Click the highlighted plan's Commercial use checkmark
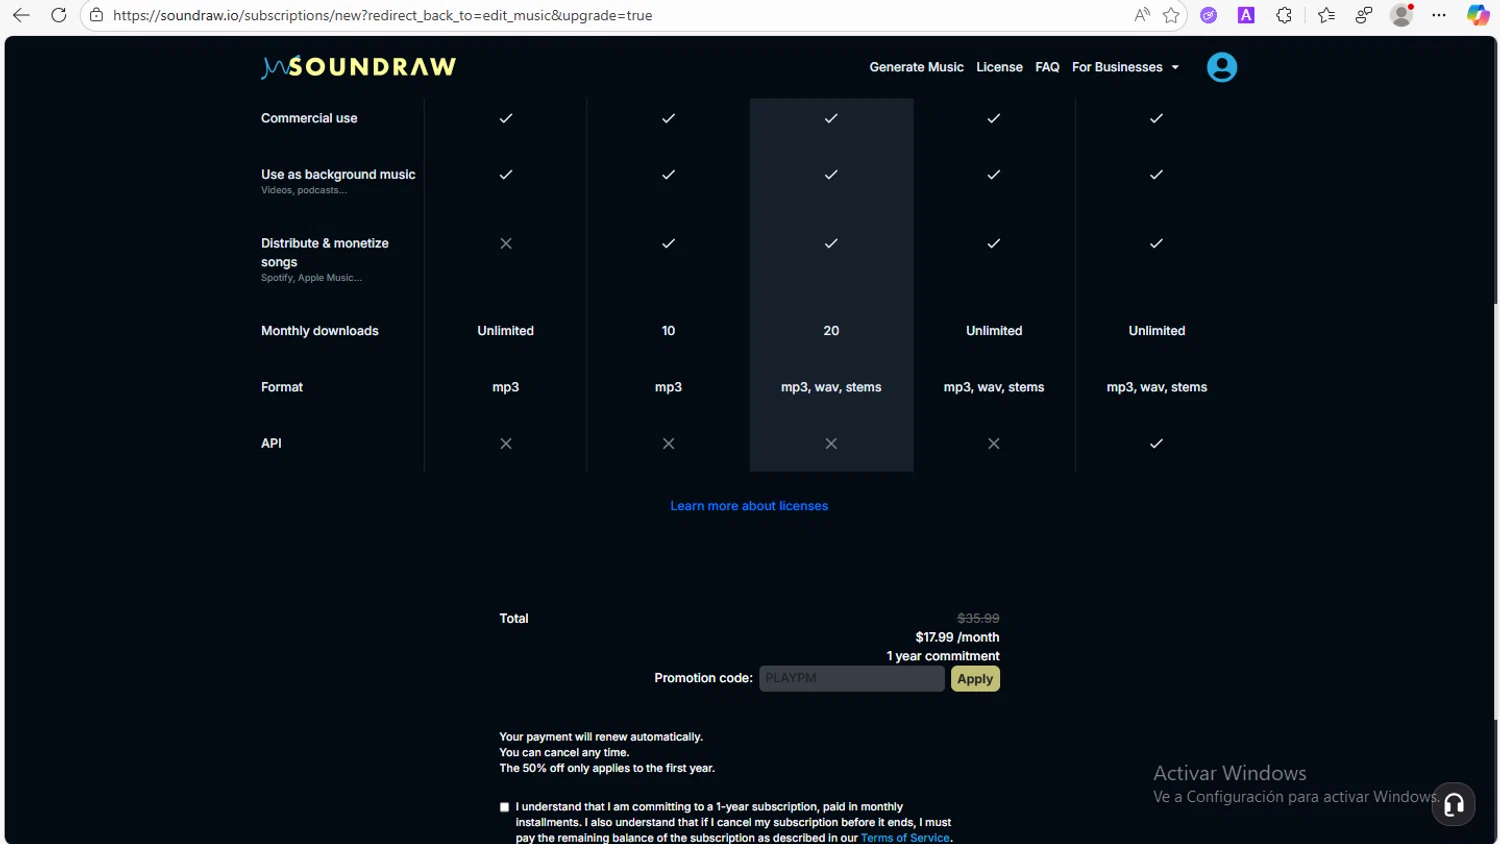The height and width of the screenshot is (844, 1500). (831, 118)
